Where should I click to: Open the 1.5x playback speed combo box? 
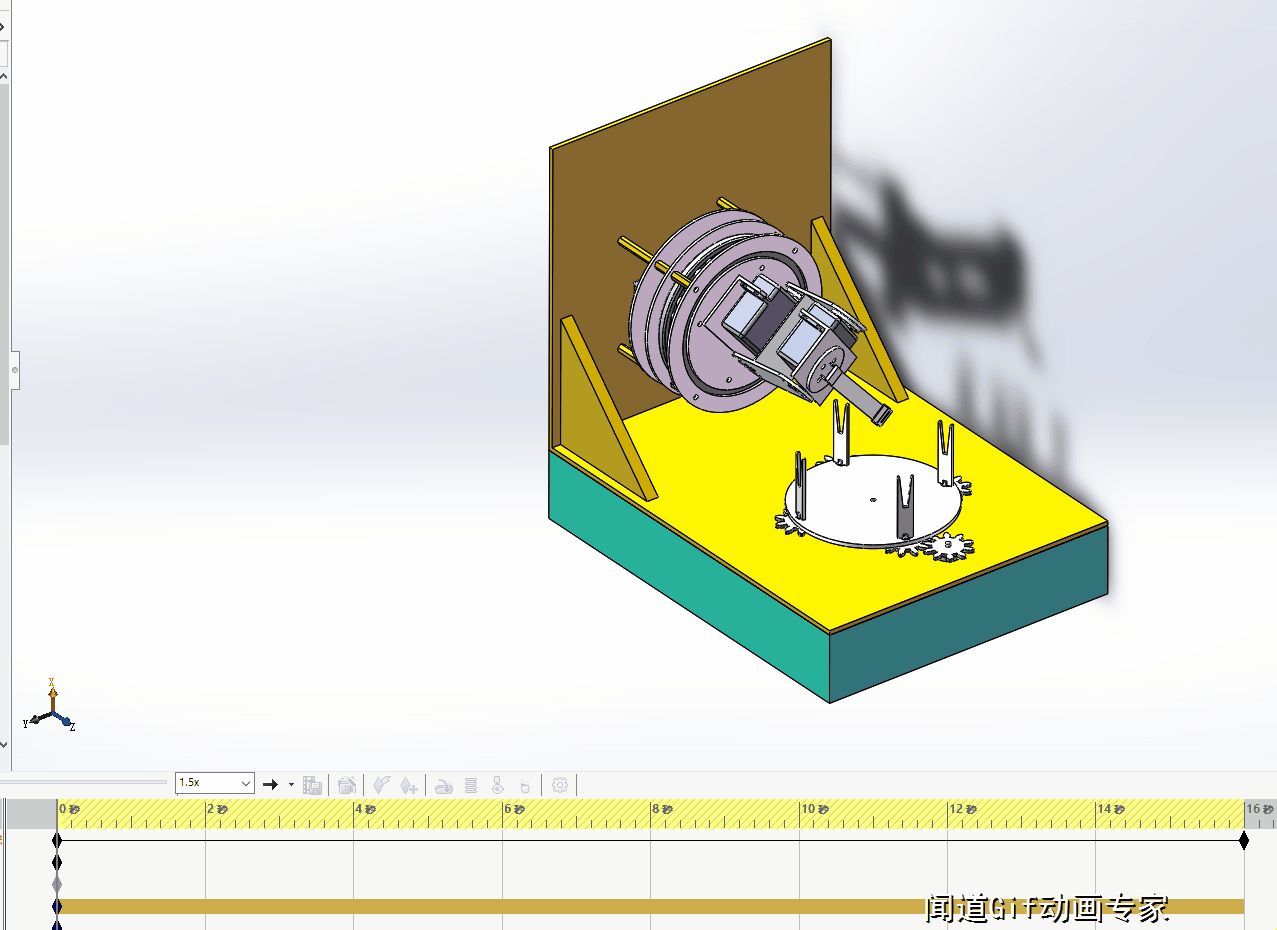215,783
